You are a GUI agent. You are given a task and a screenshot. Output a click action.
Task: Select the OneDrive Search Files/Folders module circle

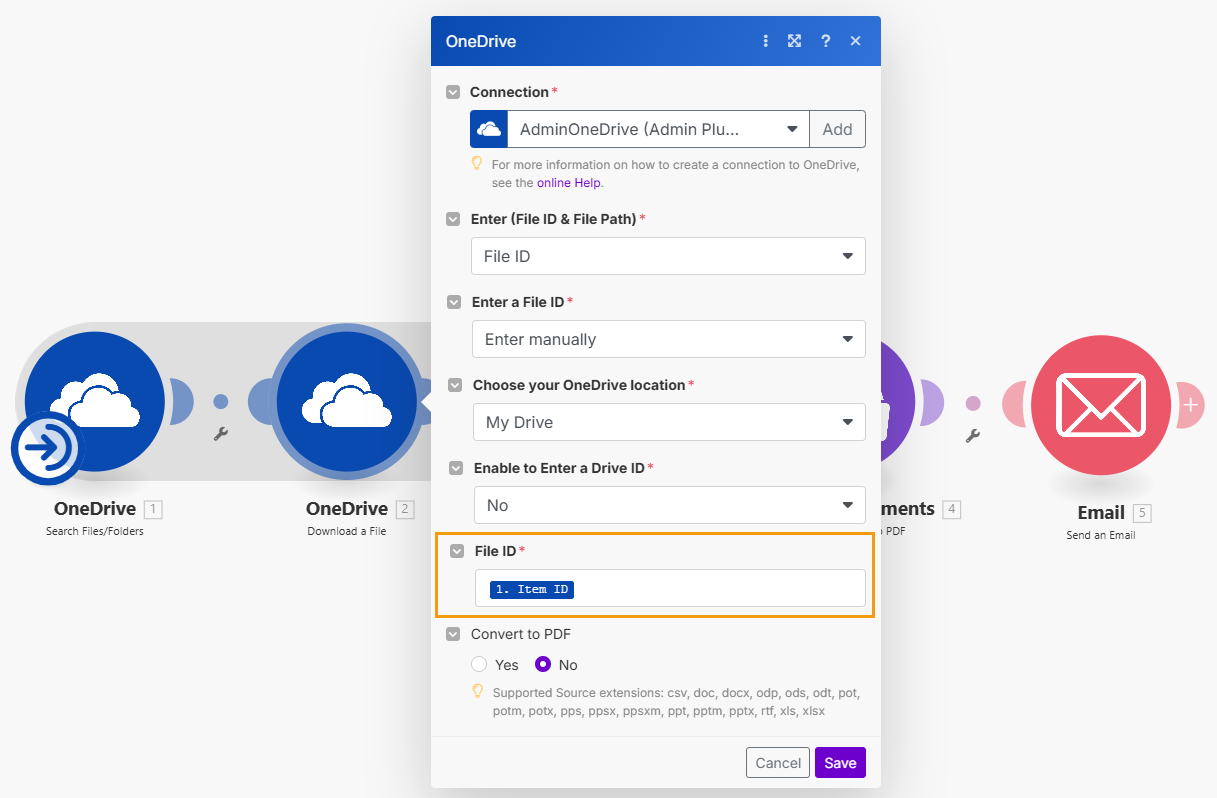point(94,402)
